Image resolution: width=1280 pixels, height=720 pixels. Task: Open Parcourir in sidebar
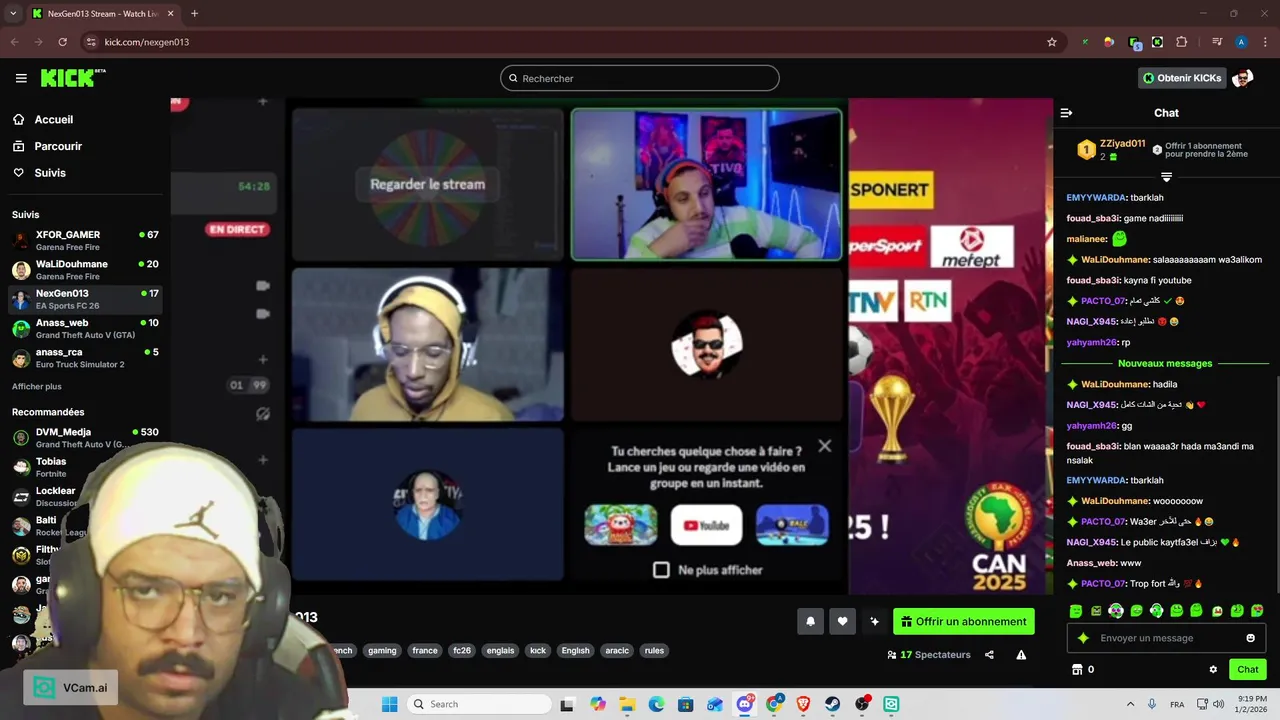click(58, 146)
